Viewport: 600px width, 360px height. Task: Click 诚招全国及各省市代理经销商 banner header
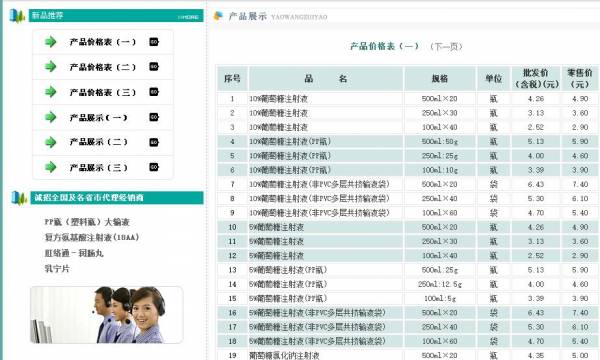[117, 198]
